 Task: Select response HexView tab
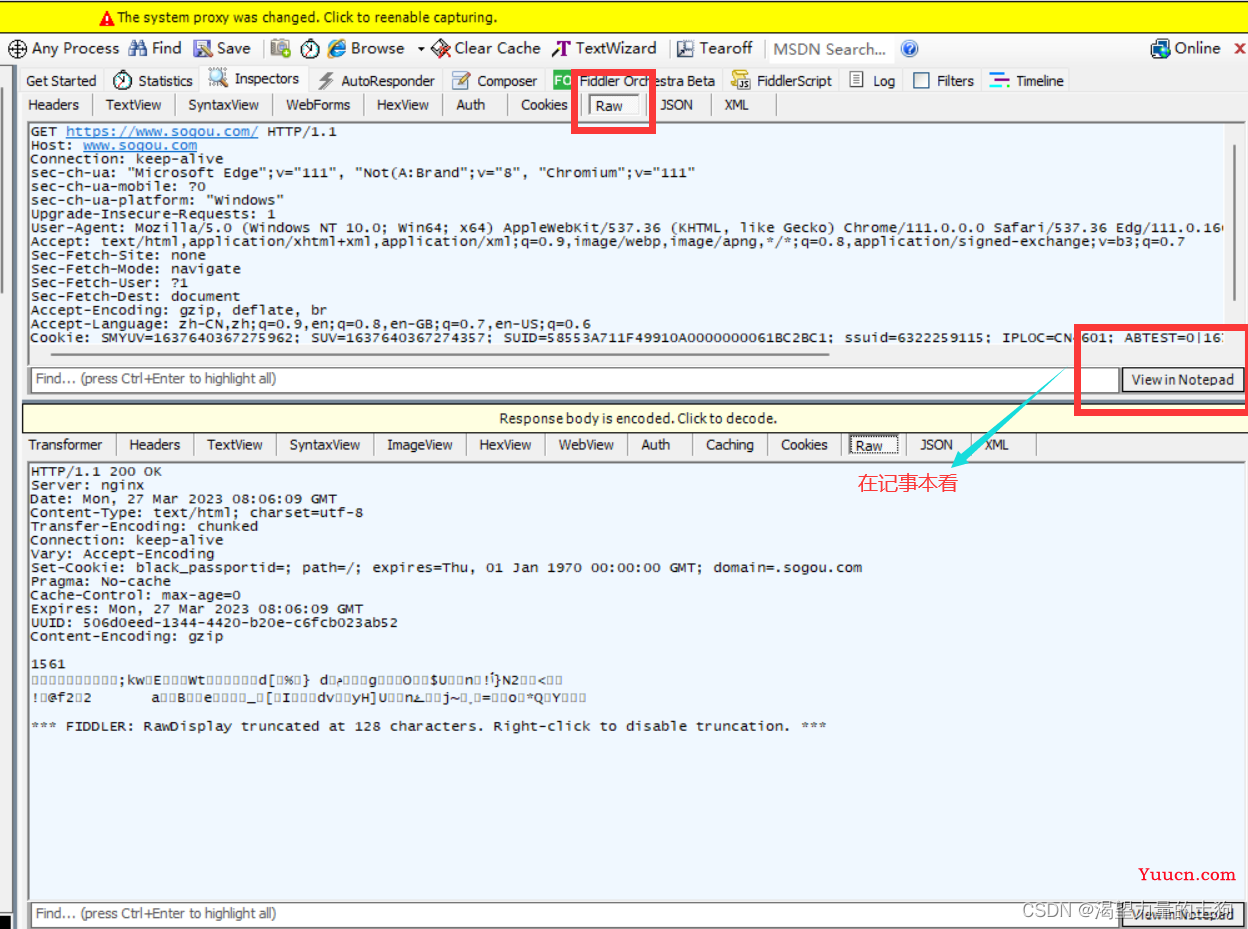[505, 445]
